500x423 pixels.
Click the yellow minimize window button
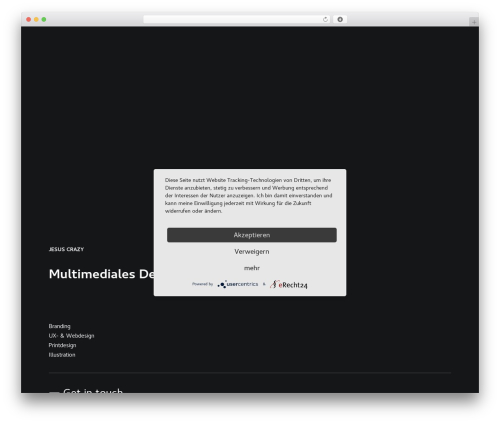click(36, 19)
